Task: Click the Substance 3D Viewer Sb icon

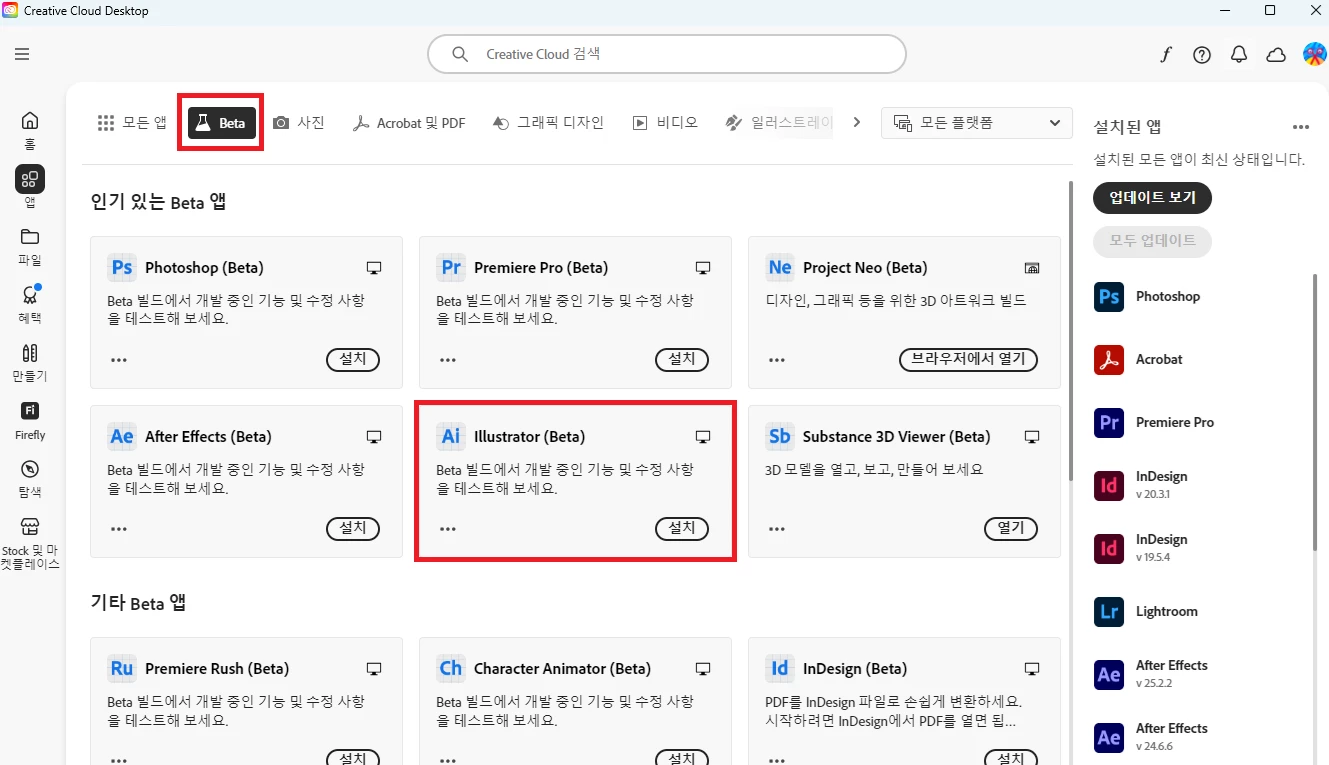Action: pyautogui.click(x=780, y=436)
